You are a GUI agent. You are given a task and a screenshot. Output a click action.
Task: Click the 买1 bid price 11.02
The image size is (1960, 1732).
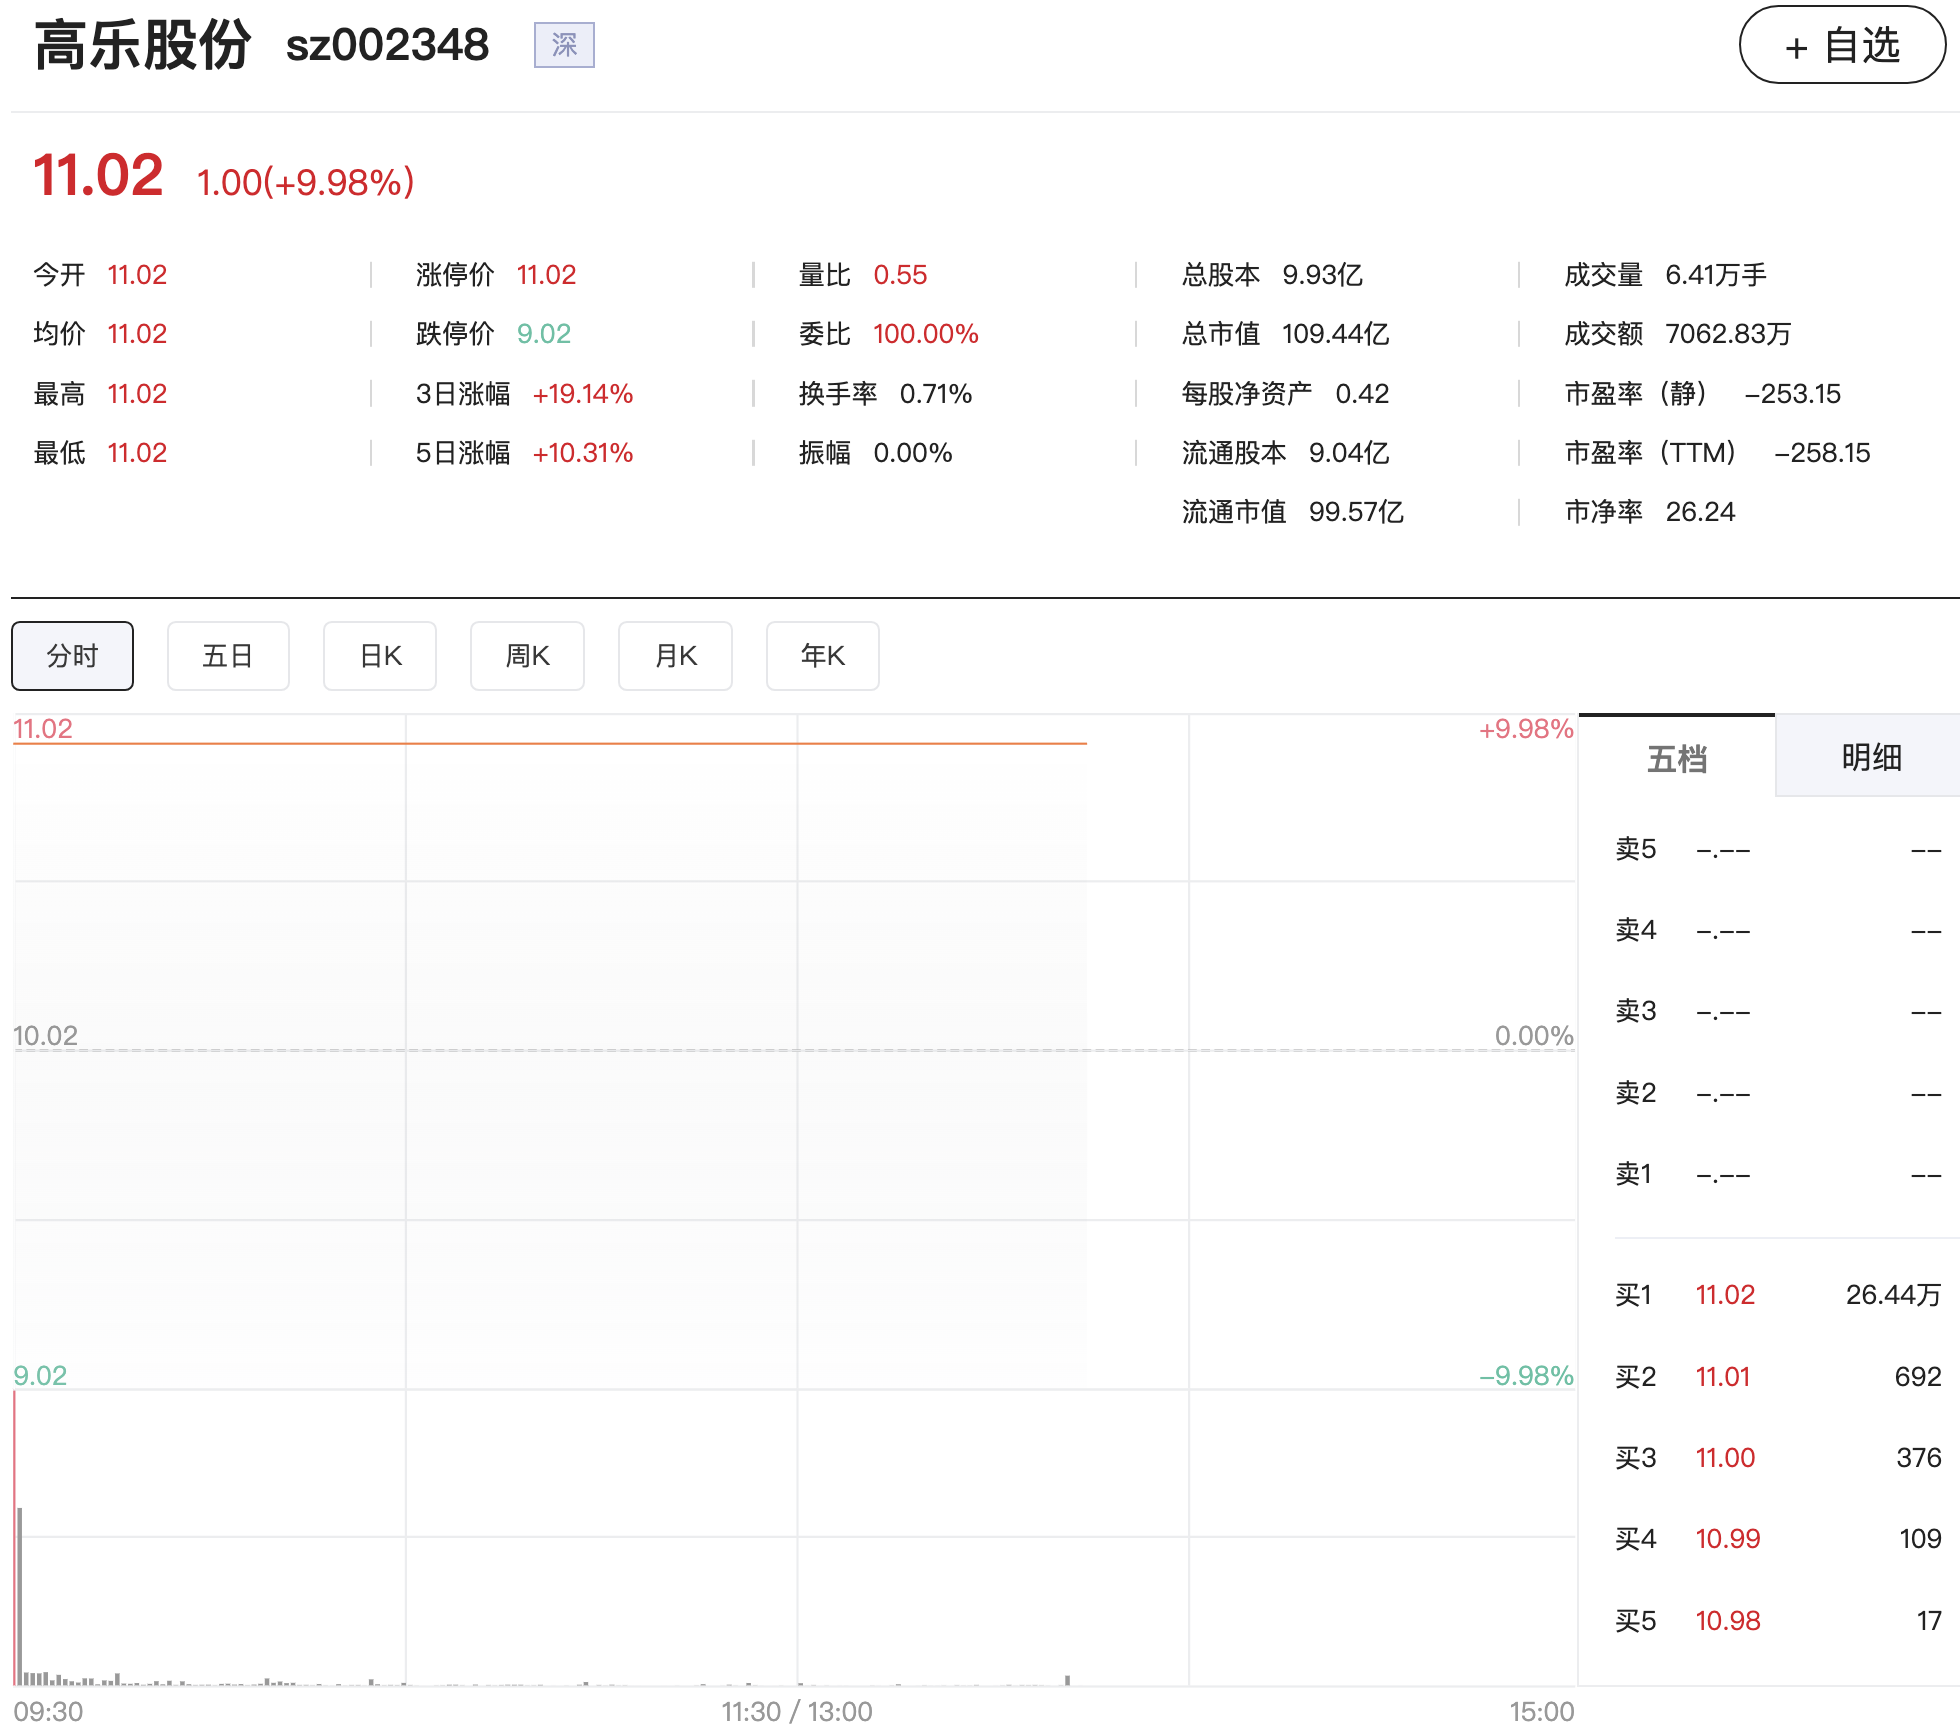(1725, 1295)
